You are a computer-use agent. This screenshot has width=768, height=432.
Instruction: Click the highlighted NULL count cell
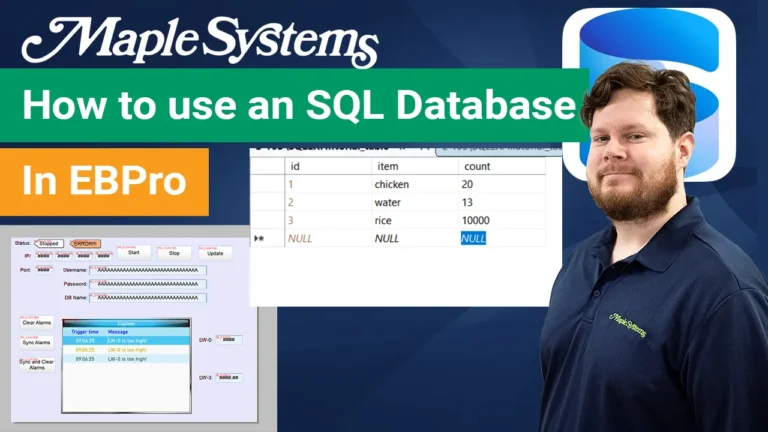[x=473, y=238]
